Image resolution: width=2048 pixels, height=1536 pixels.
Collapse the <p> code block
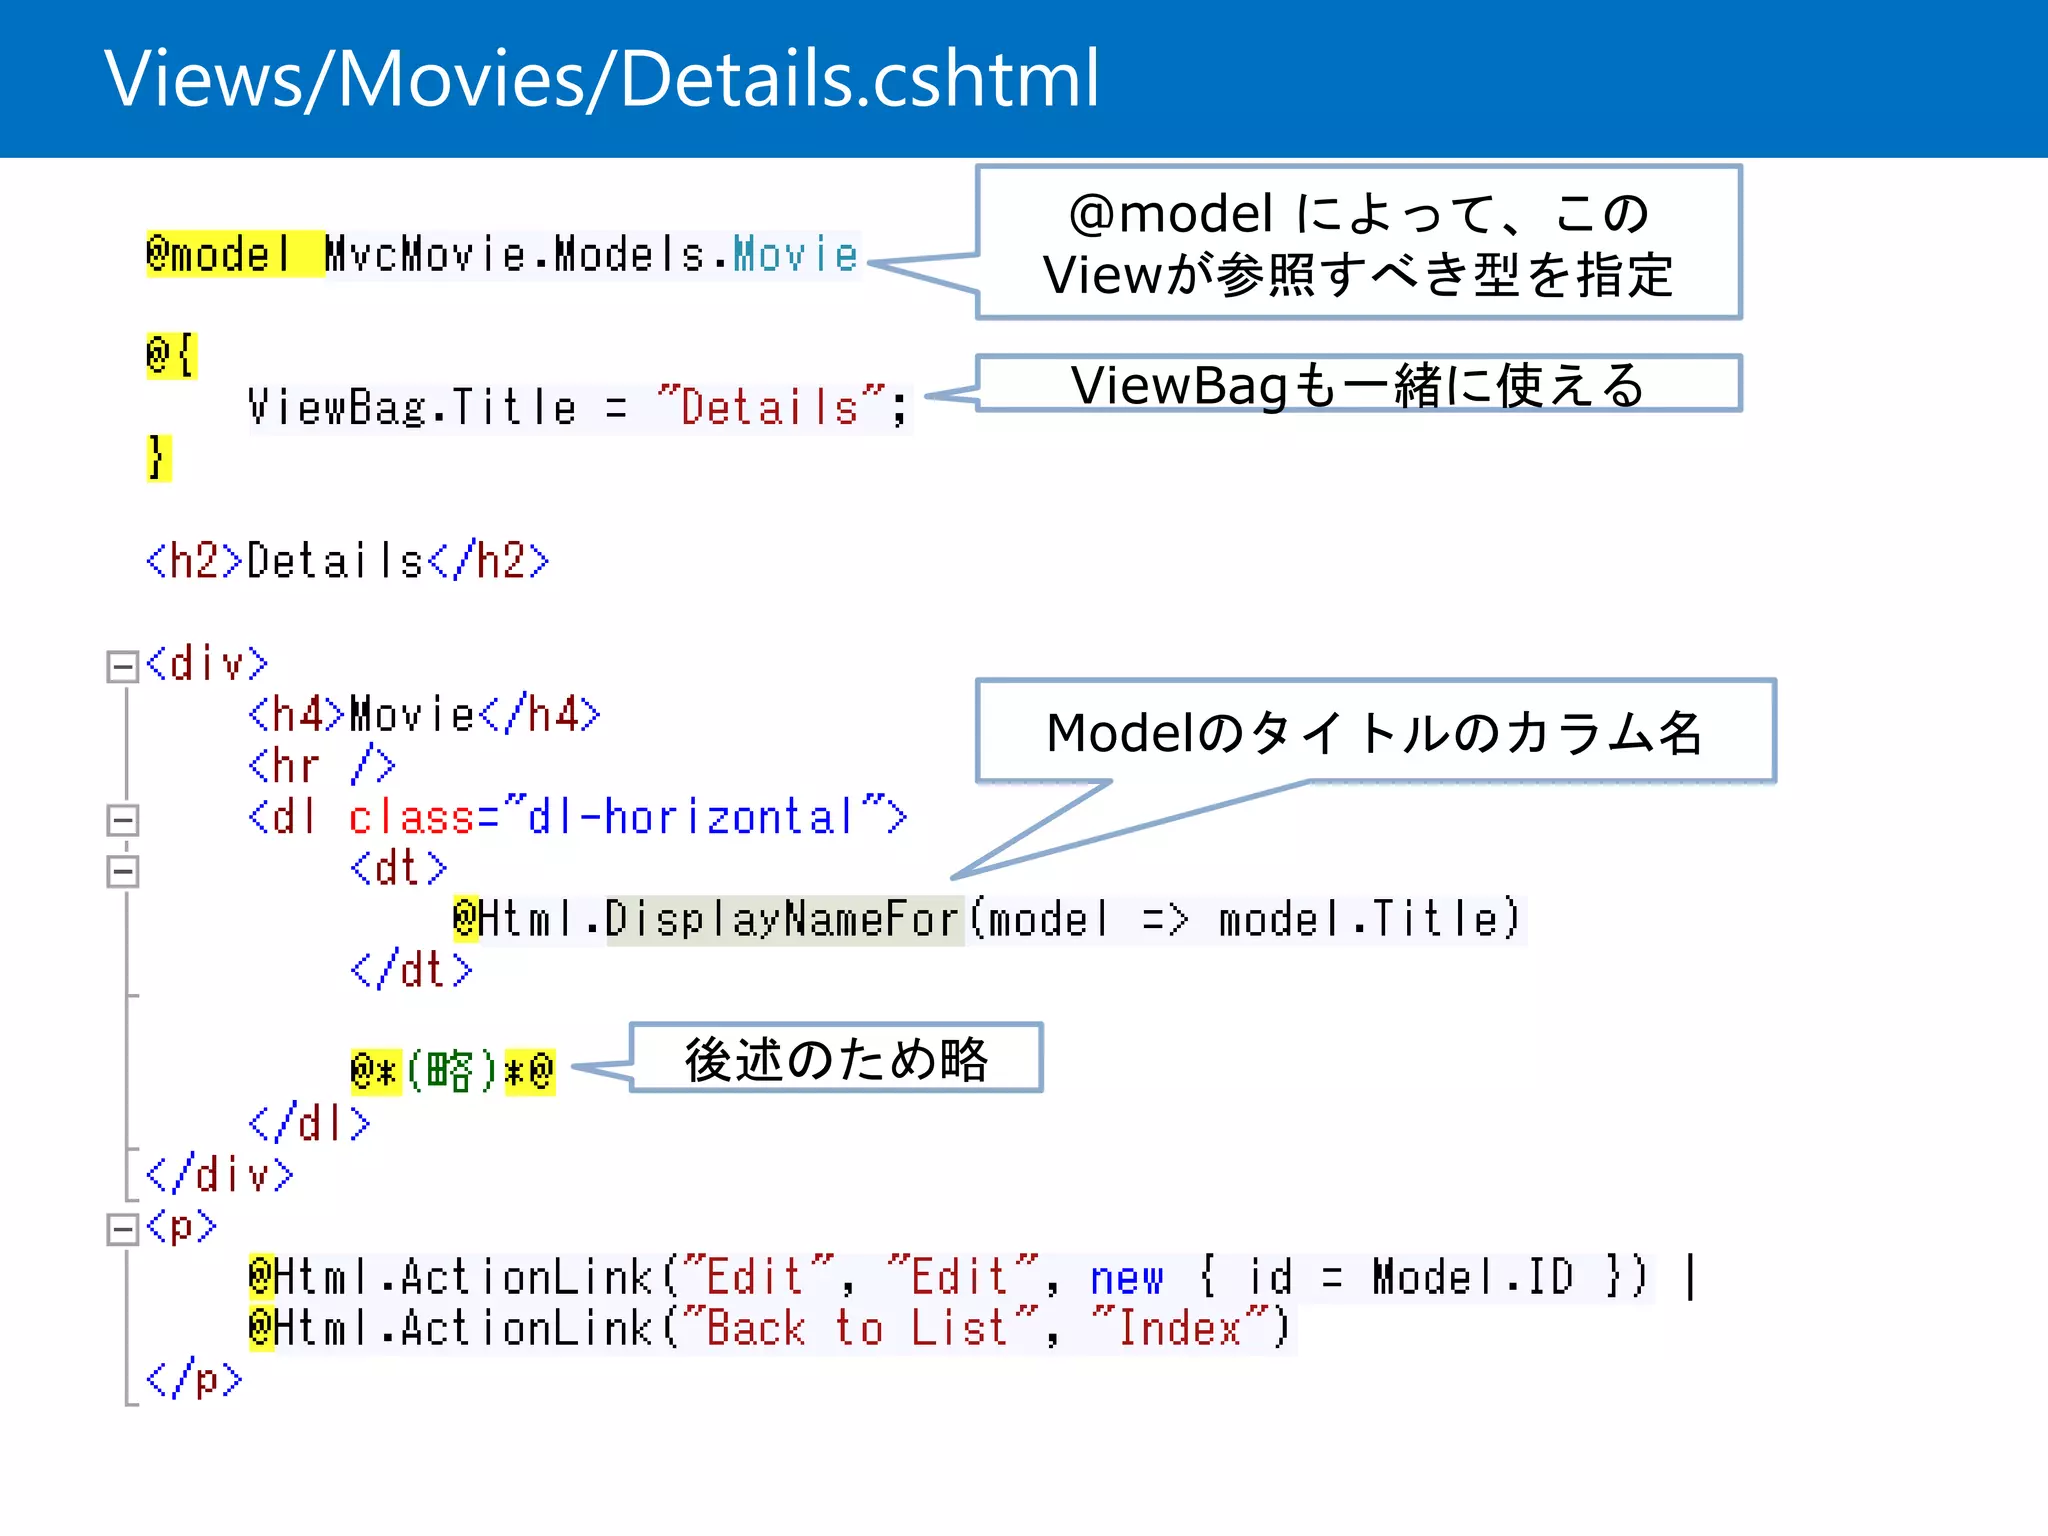click(x=122, y=1229)
